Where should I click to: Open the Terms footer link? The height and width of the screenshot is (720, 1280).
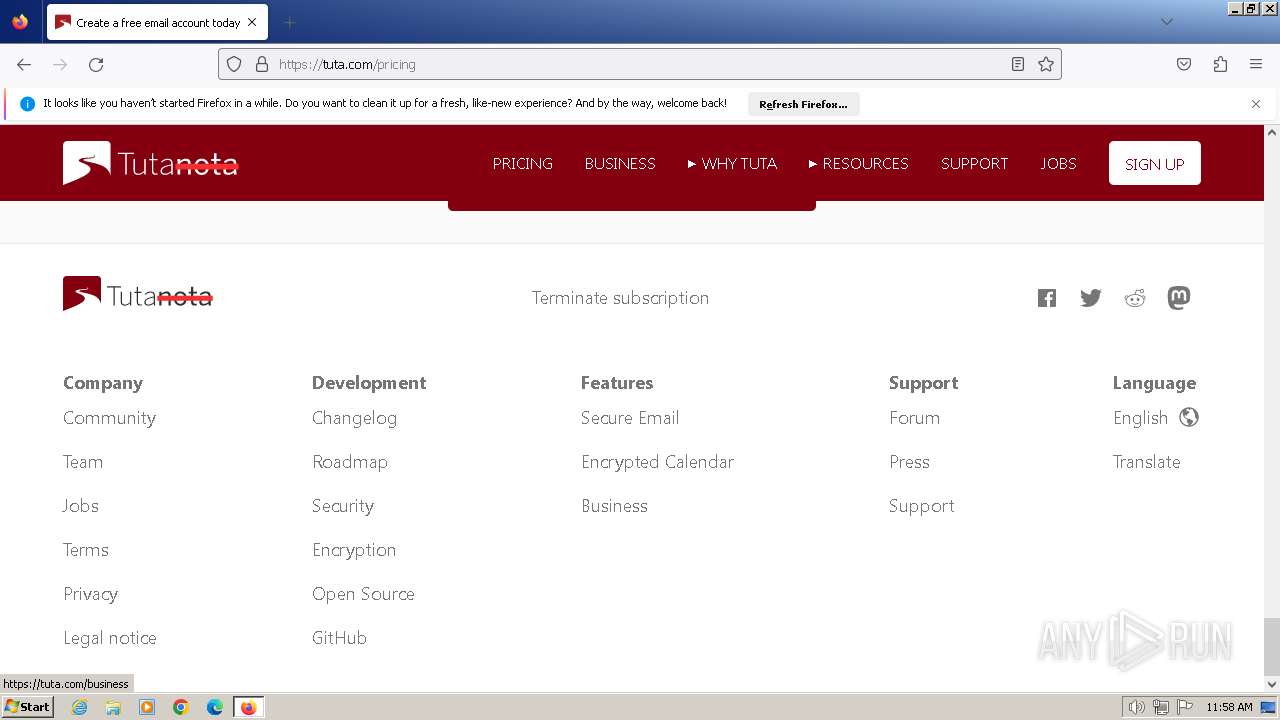[x=86, y=550]
